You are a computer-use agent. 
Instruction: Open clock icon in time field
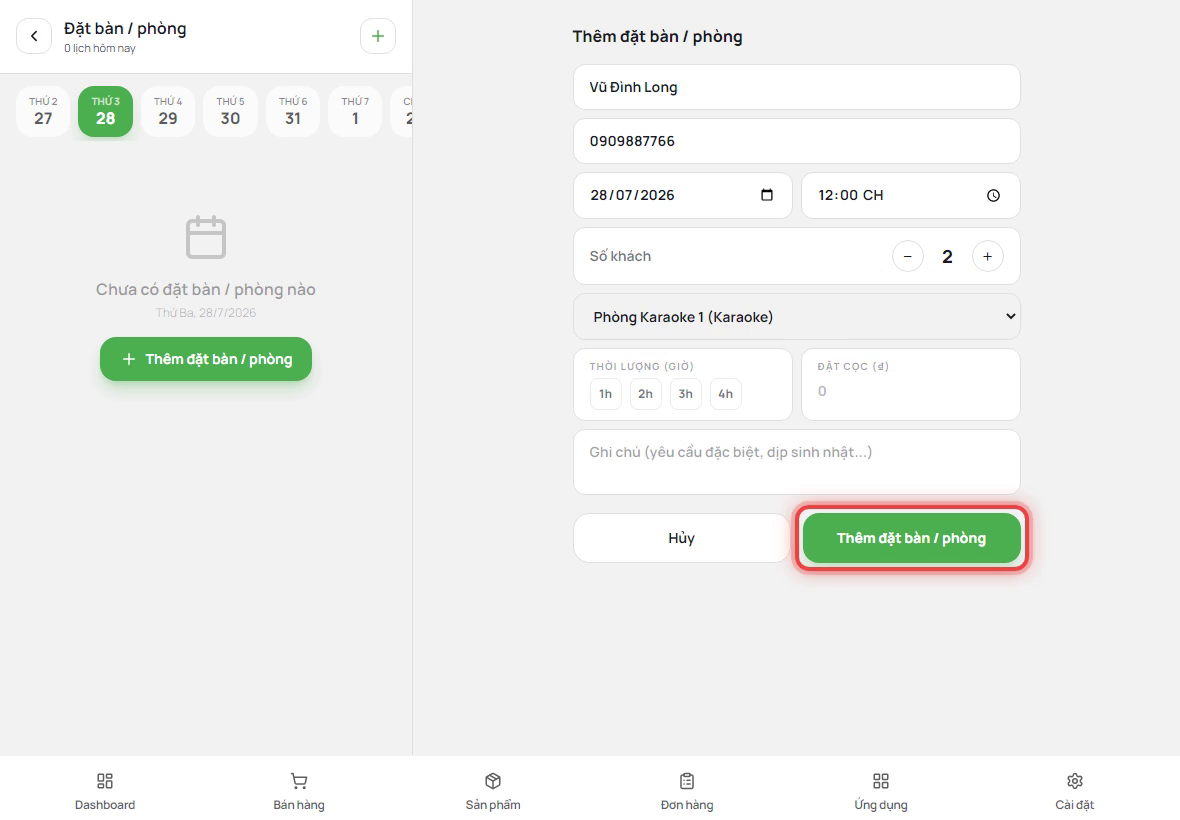993,196
